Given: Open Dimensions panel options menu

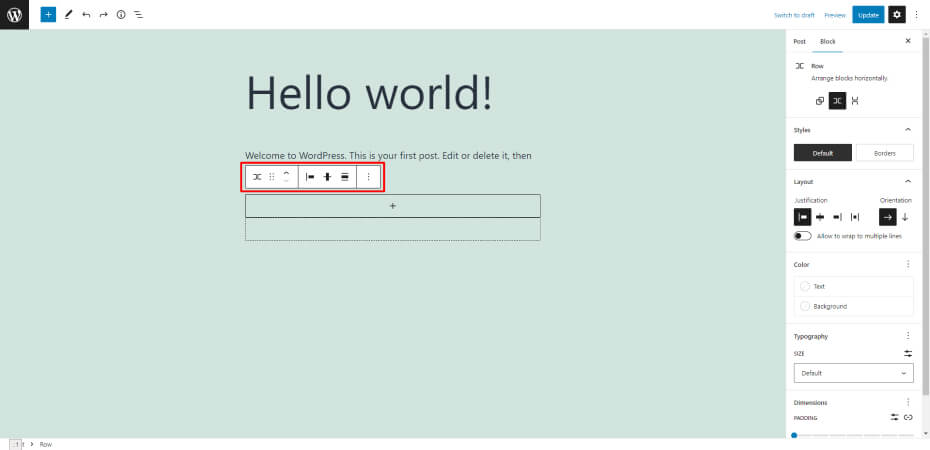Looking at the screenshot, I should coord(907,402).
